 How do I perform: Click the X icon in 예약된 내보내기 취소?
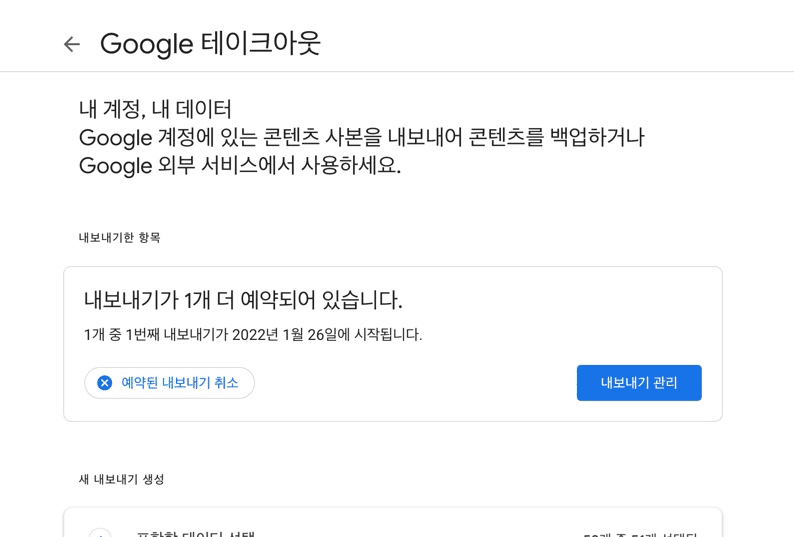[105, 383]
